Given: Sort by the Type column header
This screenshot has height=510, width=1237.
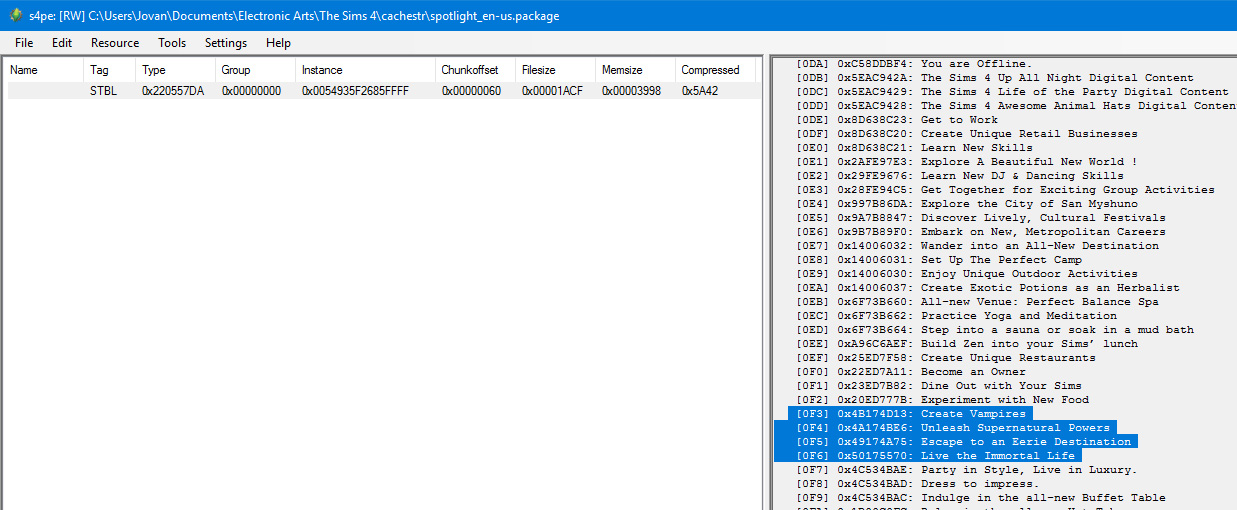Looking at the screenshot, I should click(x=176, y=70).
